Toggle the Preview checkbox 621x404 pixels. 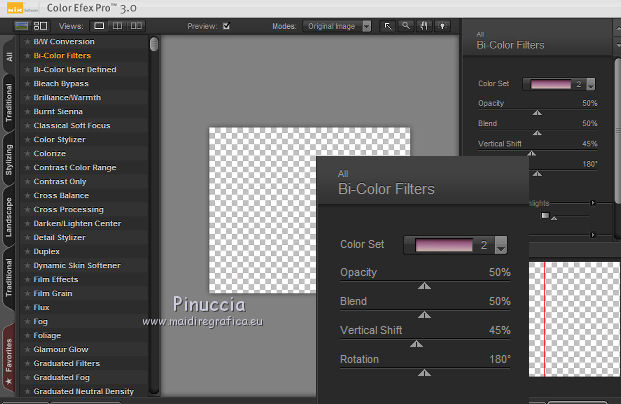coord(227,25)
